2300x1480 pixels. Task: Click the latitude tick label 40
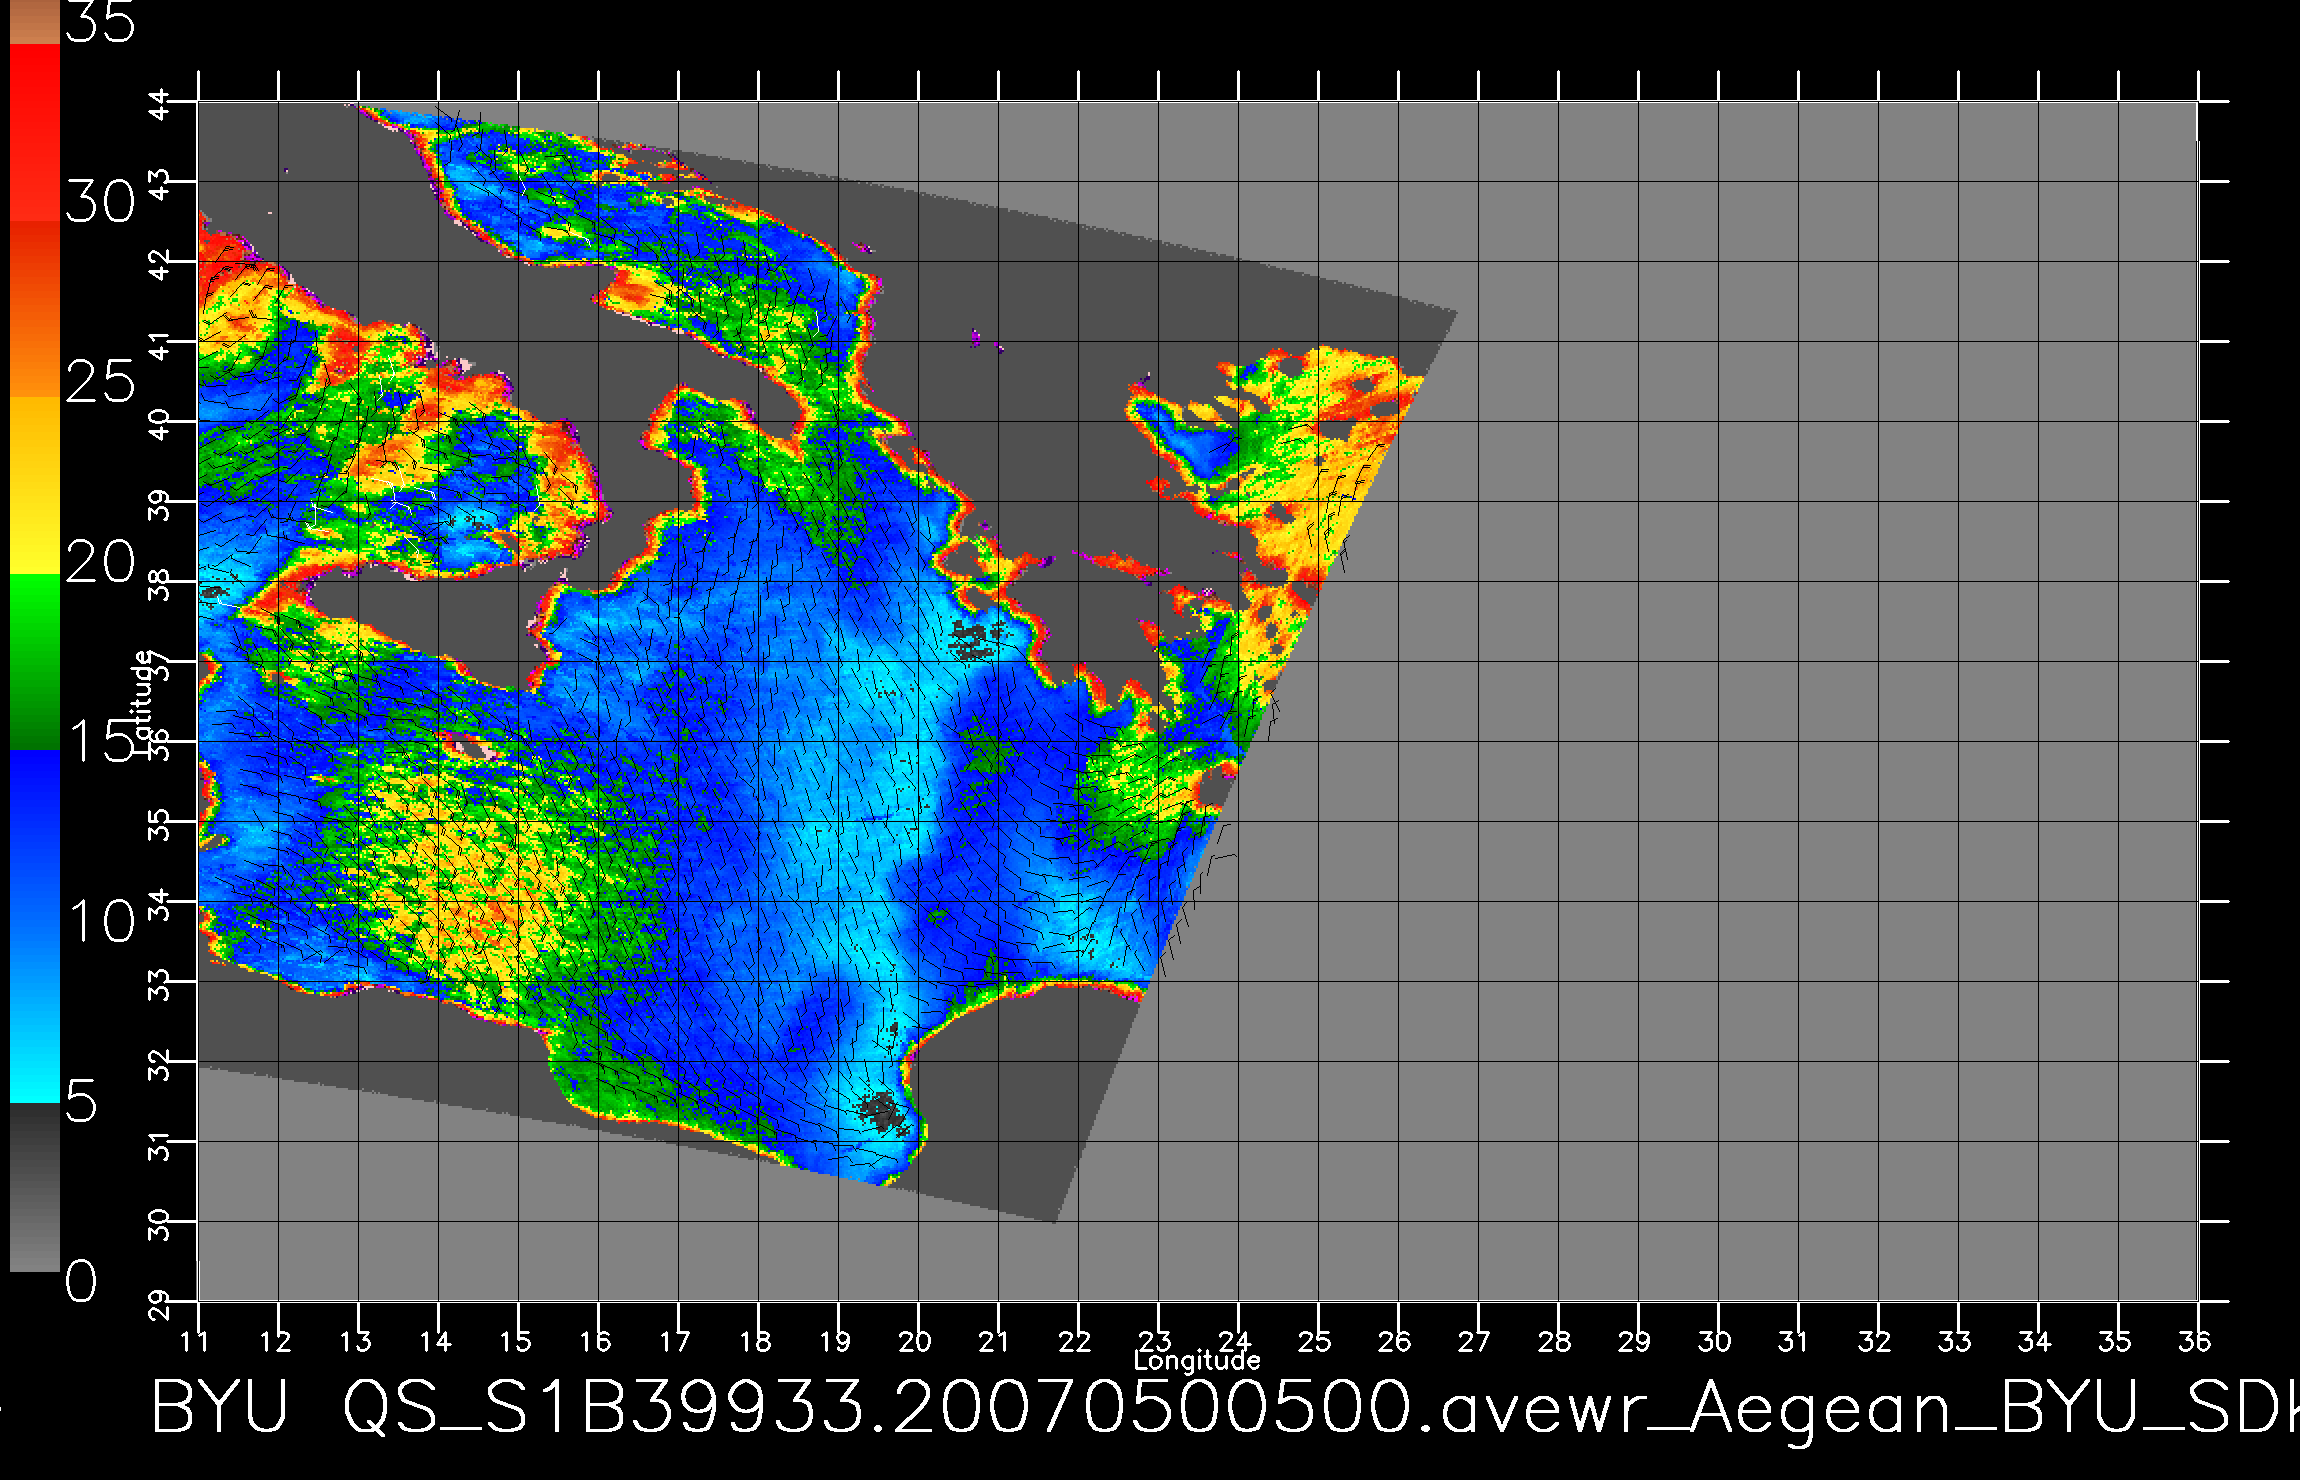(x=160, y=424)
